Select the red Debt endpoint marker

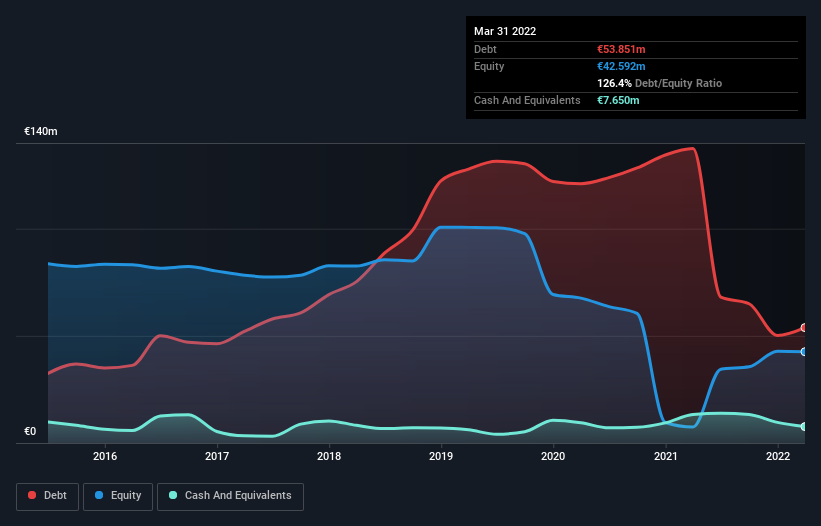(x=804, y=328)
